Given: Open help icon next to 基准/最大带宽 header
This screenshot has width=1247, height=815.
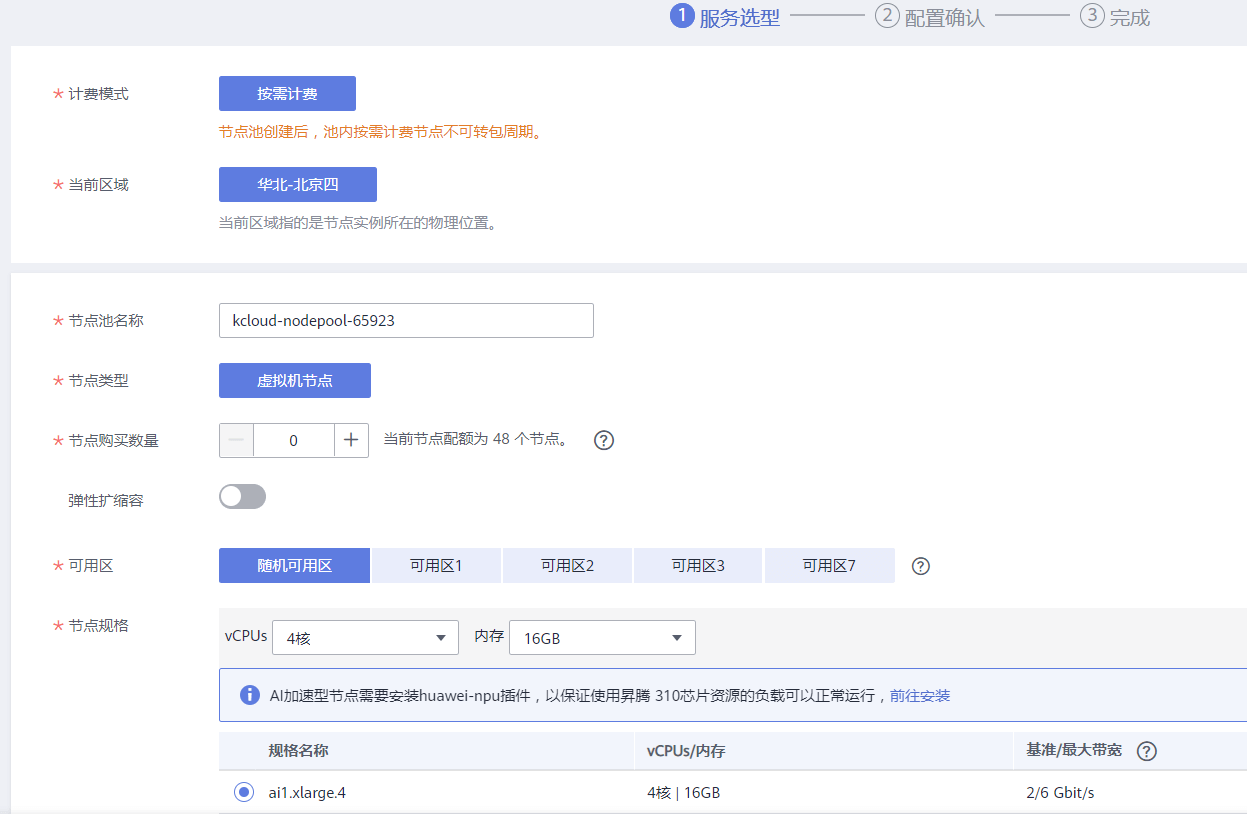Looking at the screenshot, I should [1147, 751].
